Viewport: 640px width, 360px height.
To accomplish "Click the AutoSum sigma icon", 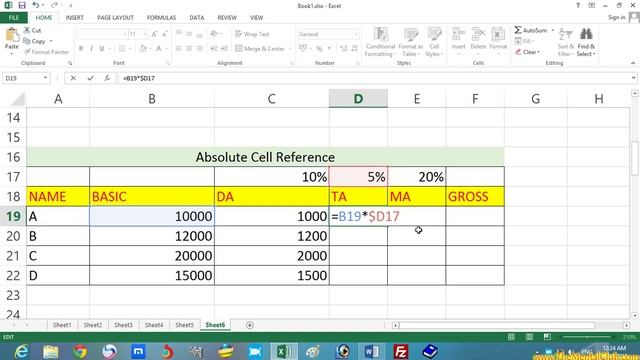I will click(518, 30).
